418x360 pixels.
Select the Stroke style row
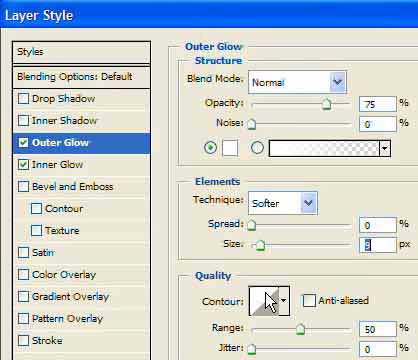[81, 341]
